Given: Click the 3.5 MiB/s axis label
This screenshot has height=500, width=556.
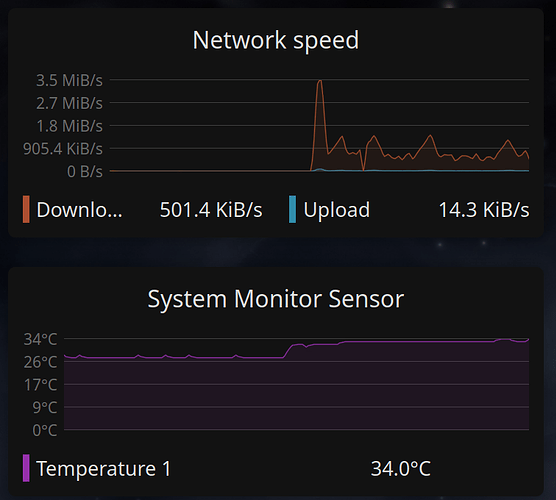Looking at the screenshot, I should coord(70,80).
